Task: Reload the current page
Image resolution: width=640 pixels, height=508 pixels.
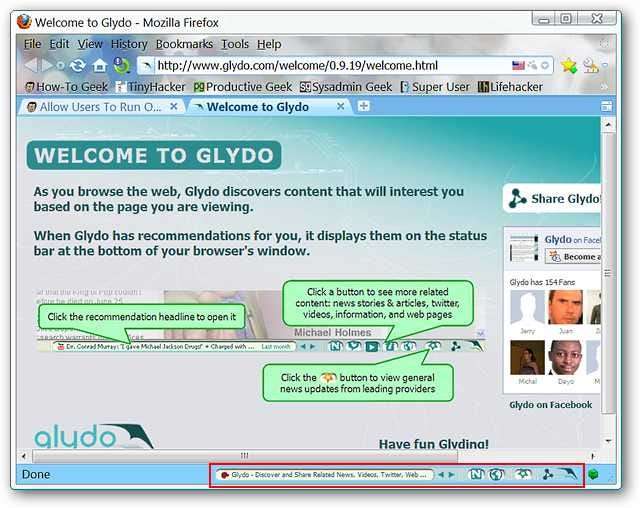Action: (x=77, y=65)
